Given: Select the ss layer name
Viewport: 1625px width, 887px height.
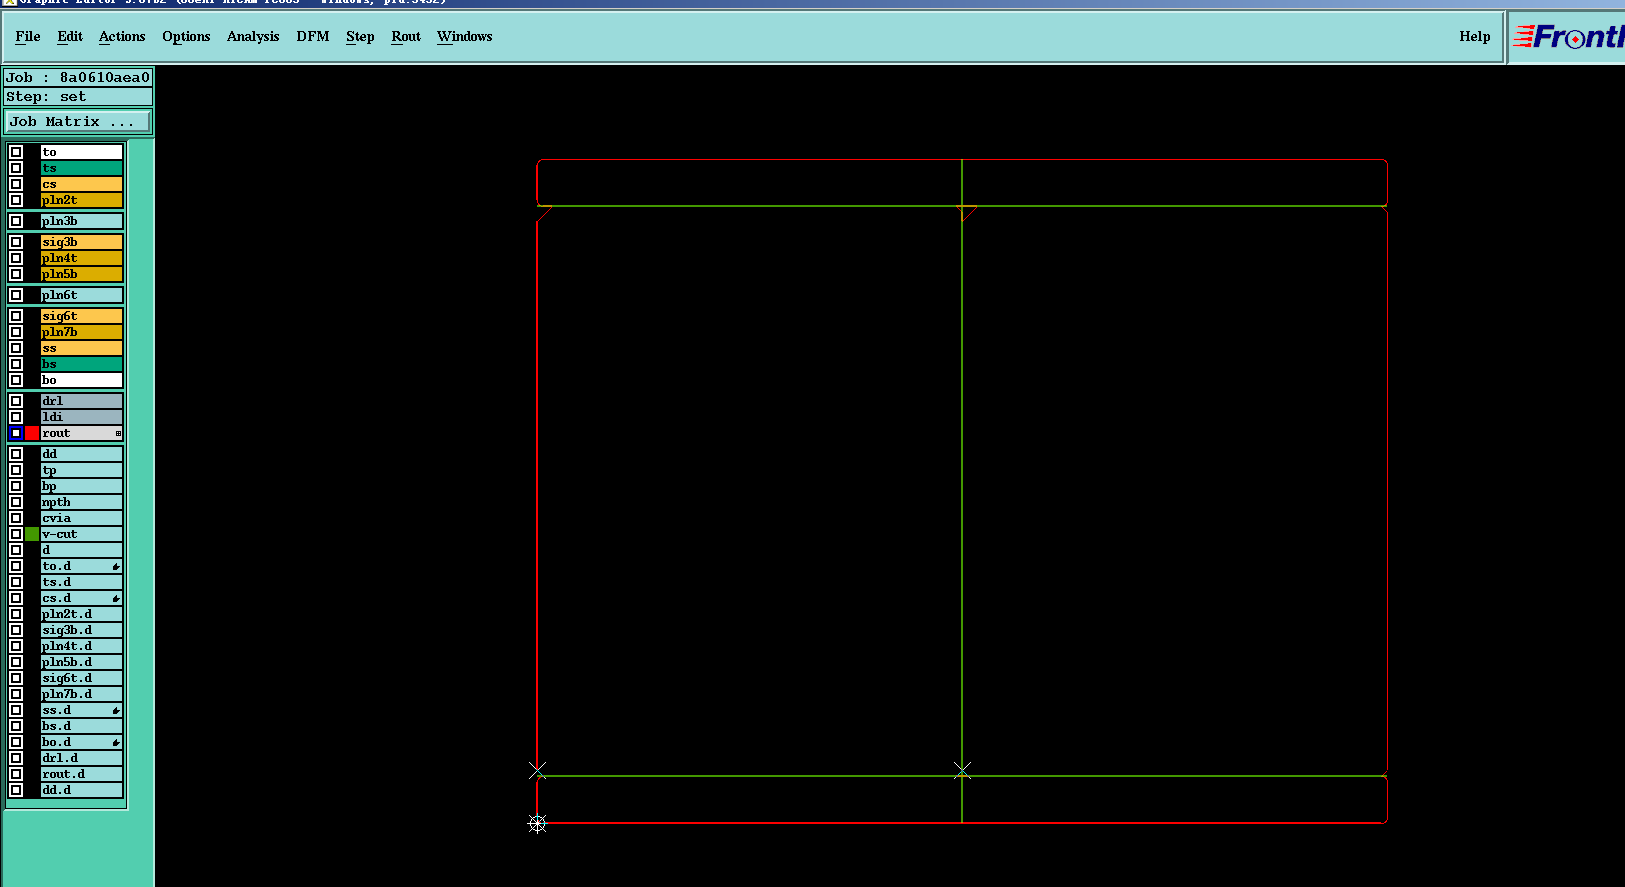Looking at the screenshot, I should point(81,348).
